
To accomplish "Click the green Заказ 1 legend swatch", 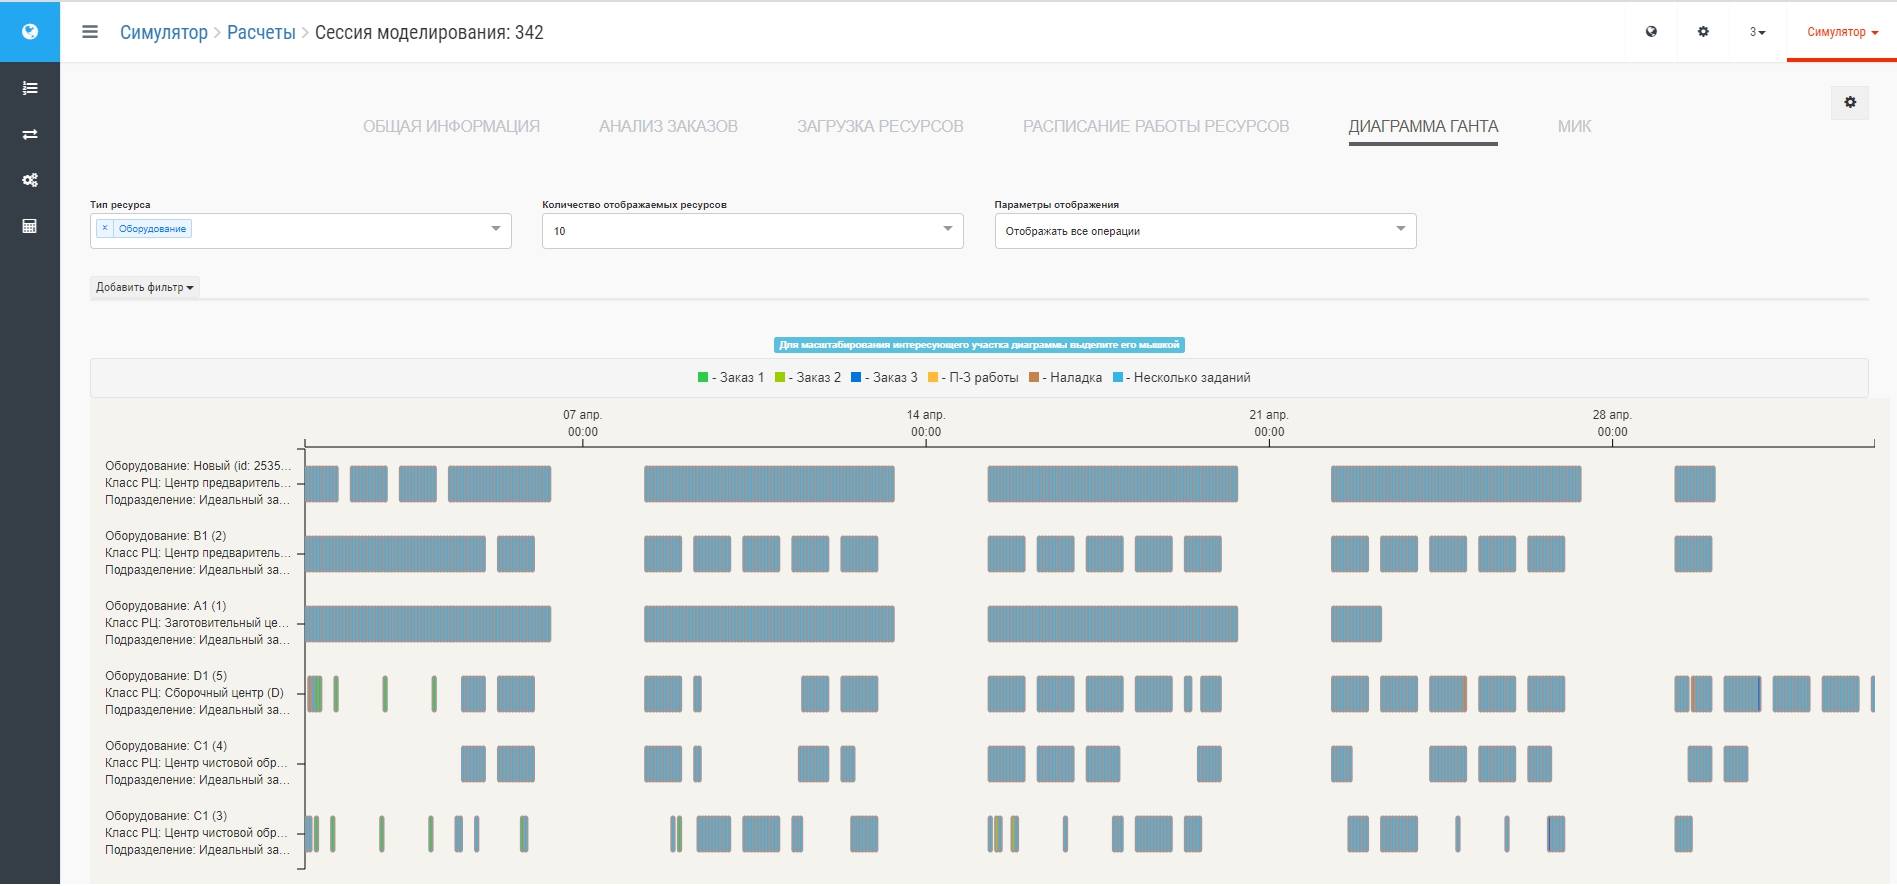I will tap(703, 377).
